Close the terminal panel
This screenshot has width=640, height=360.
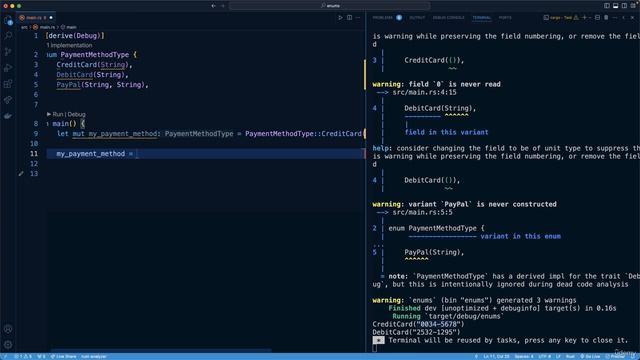(x=633, y=18)
